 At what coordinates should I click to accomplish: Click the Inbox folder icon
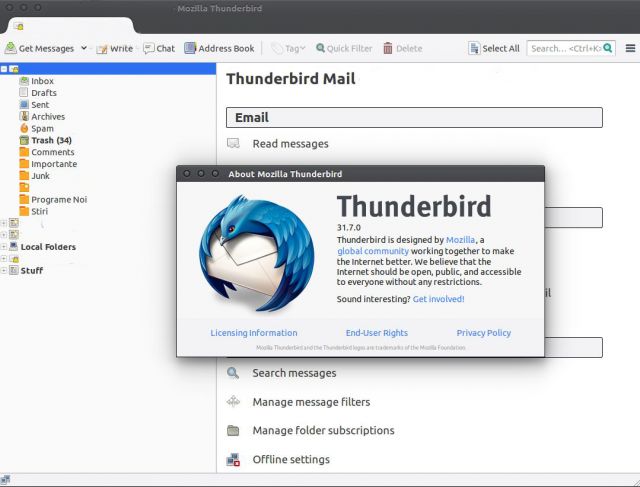tap(24, 81)
